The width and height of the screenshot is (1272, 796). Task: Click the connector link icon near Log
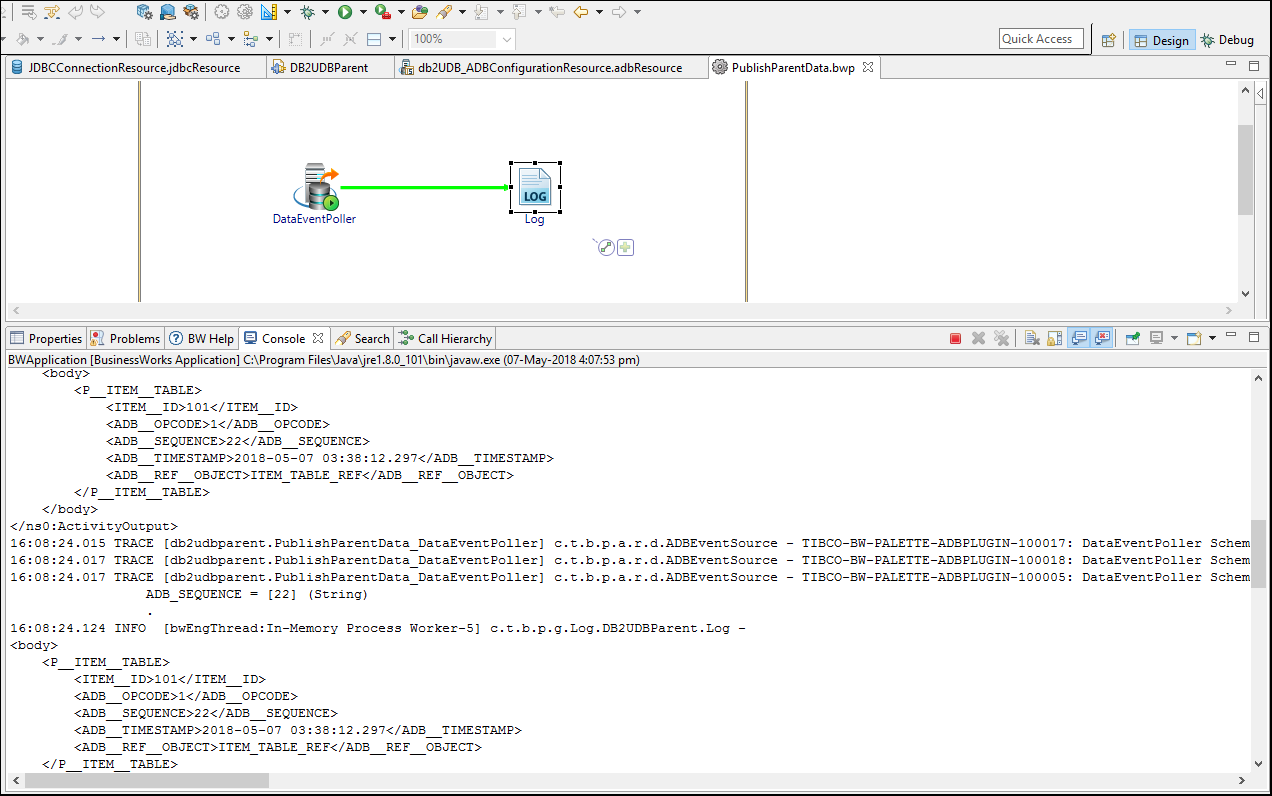(x=605, y=247)
